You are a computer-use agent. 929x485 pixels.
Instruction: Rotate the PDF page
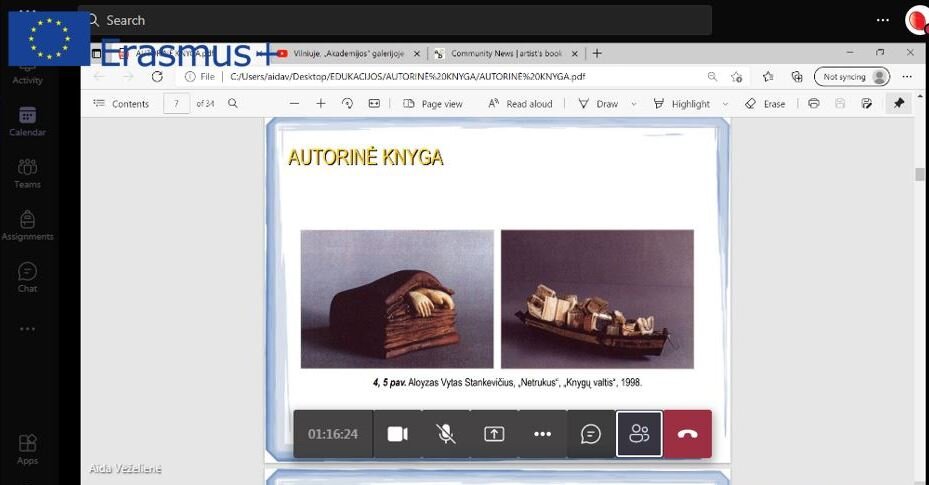click(x=347, y=104)
